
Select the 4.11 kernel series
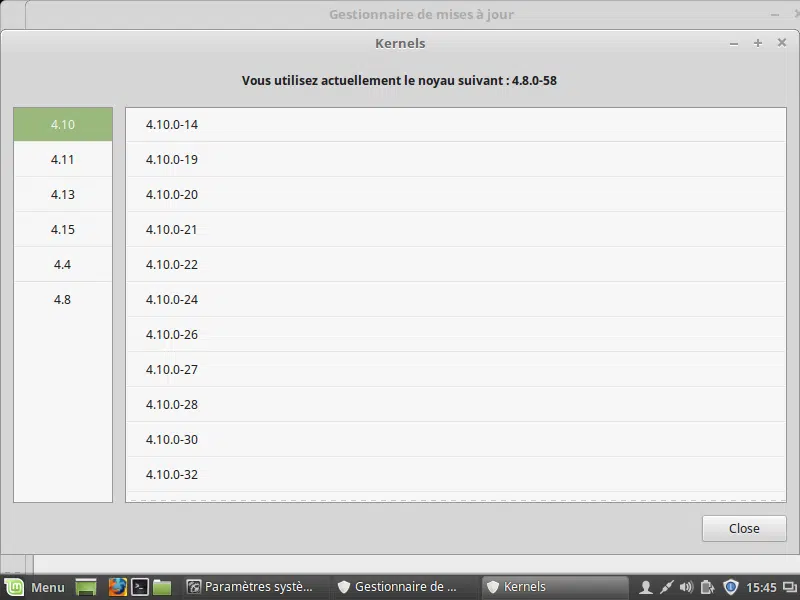(x=63, y=160)
